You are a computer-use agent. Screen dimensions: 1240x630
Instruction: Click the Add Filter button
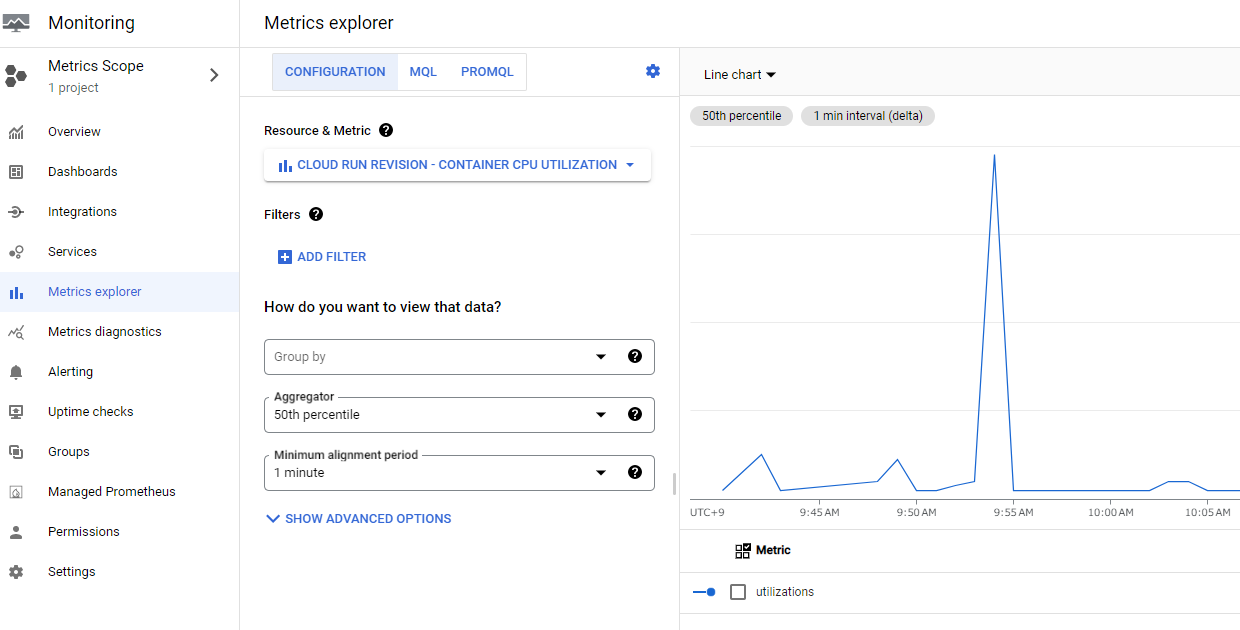[x=322, y=257]
